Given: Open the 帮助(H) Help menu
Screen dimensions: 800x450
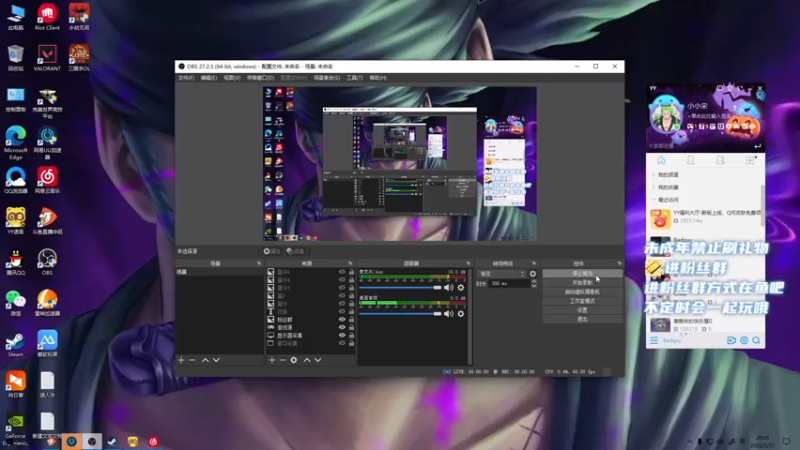Looking at the screenshot, I should pos(378,78).
